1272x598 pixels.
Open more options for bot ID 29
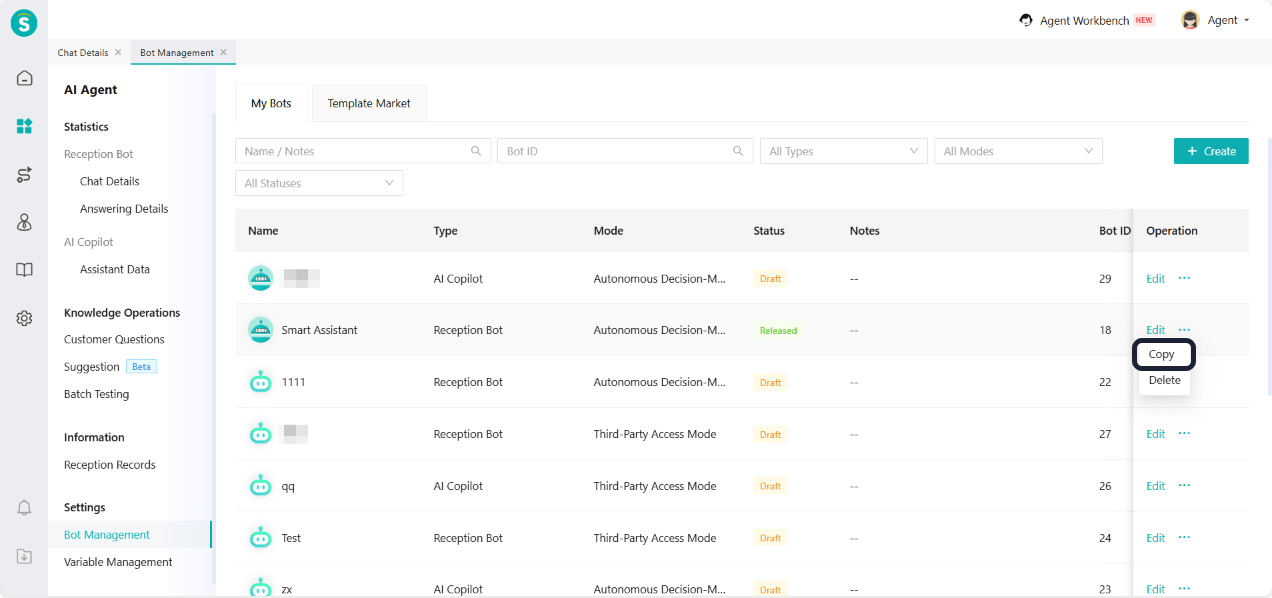click(x=1184, y=278)
